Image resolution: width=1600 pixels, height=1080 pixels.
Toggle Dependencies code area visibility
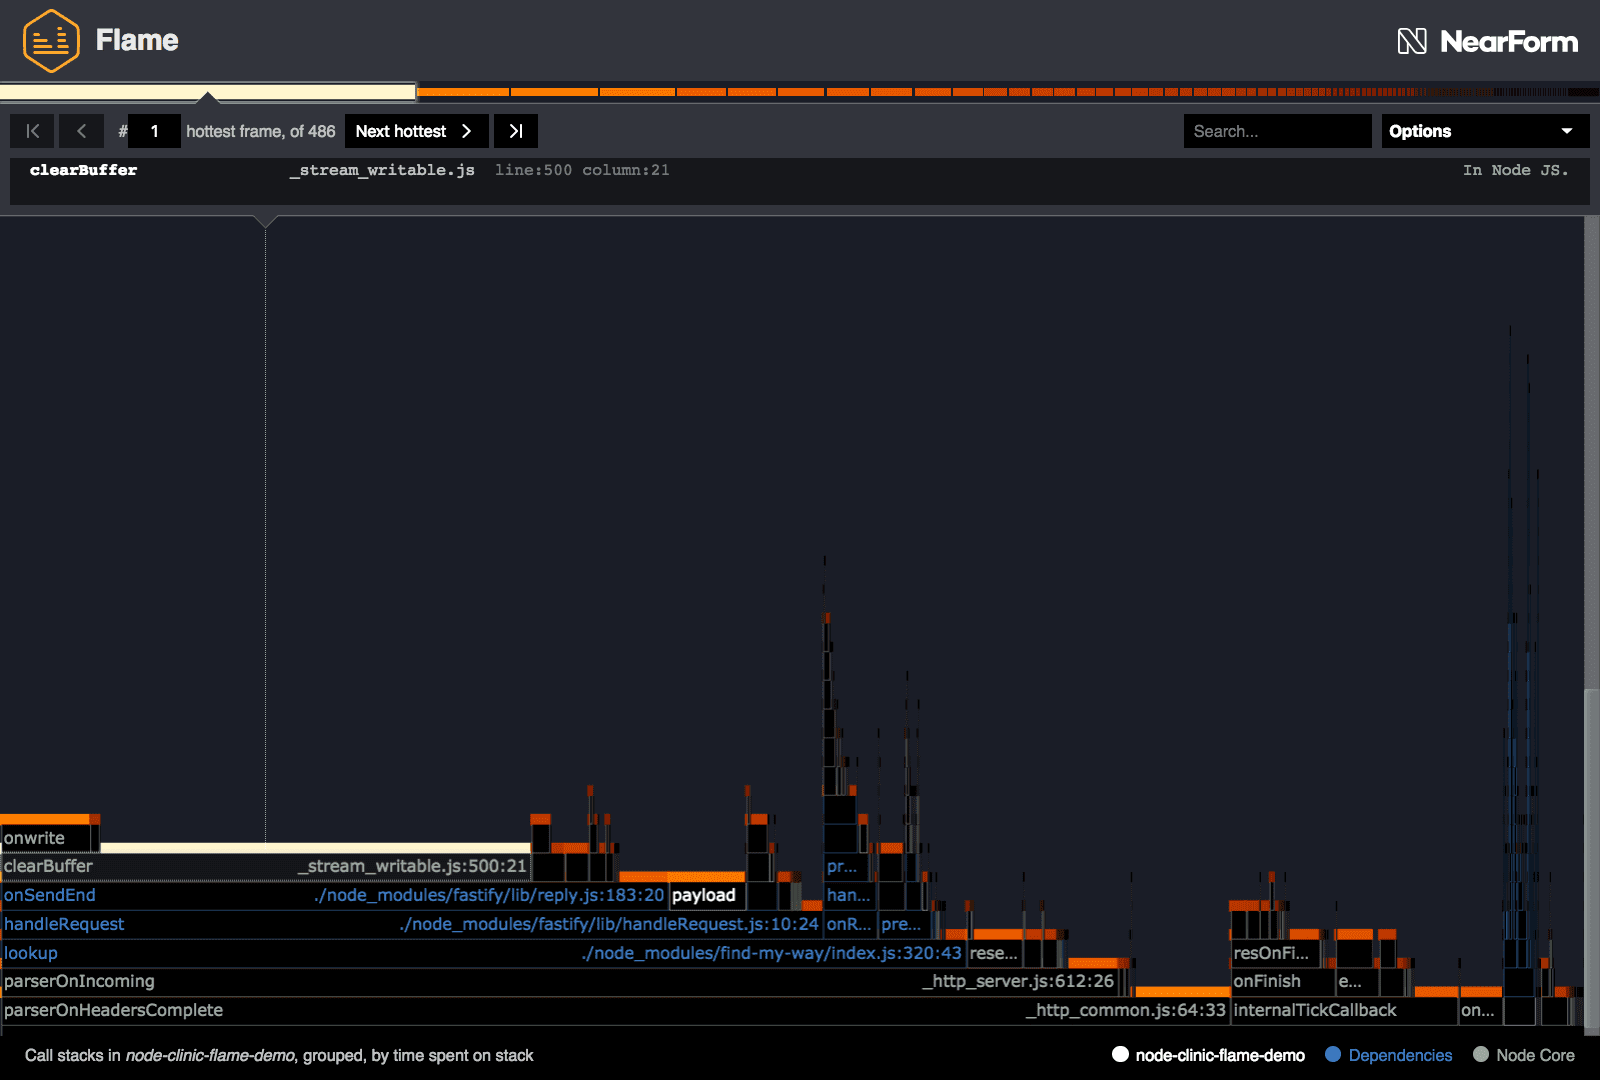tap(1388, 1055)
